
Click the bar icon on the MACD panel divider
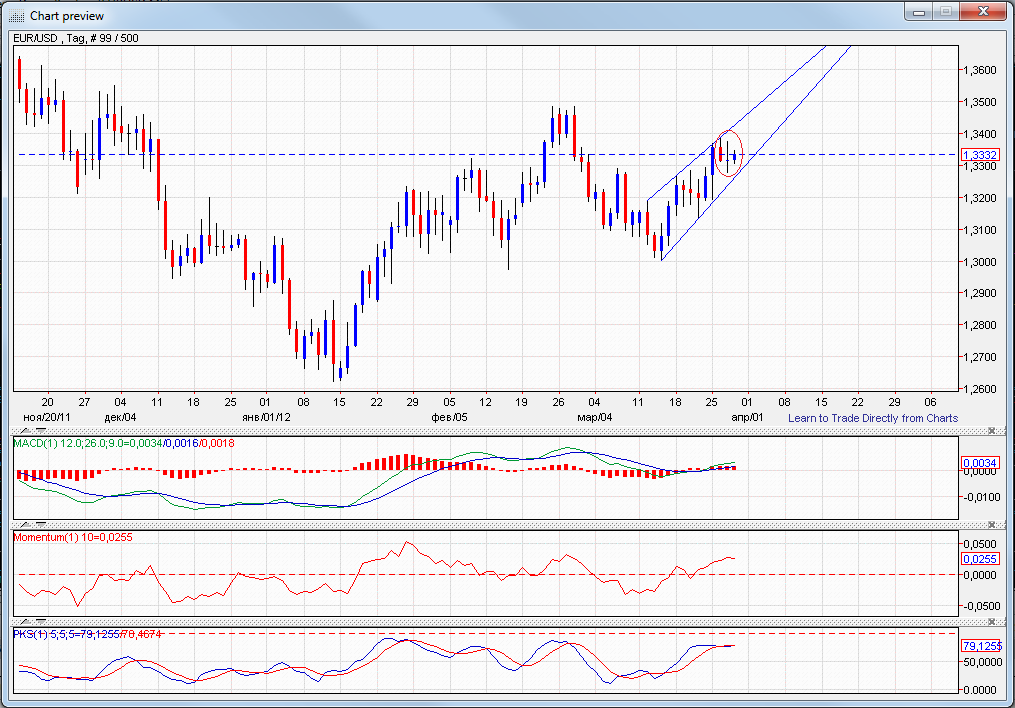[41, 430]
